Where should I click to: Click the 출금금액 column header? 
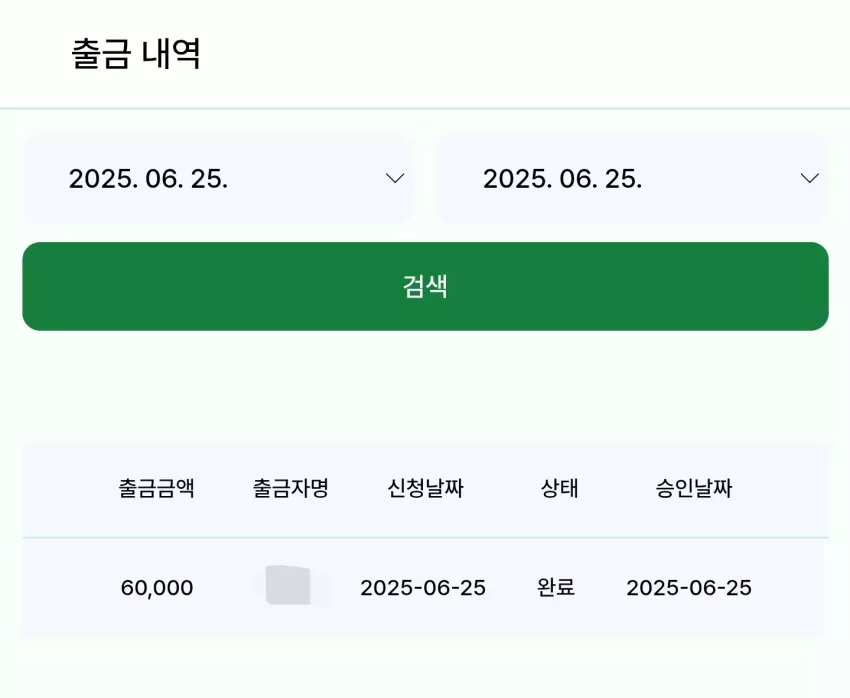[157, 488]
